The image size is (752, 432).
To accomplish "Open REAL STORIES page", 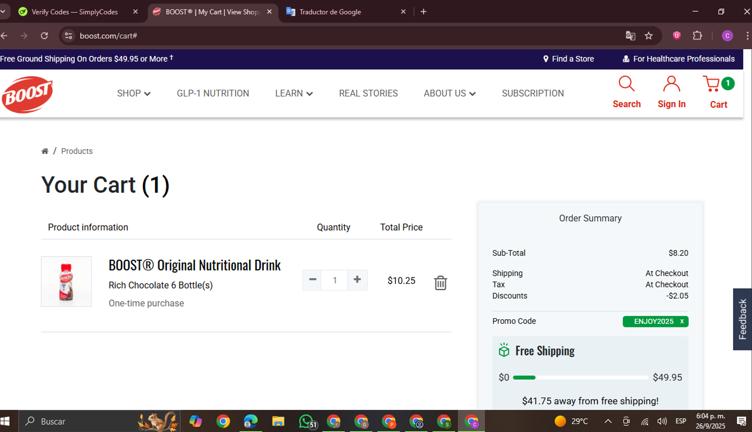I will click(x=368, y=93).
